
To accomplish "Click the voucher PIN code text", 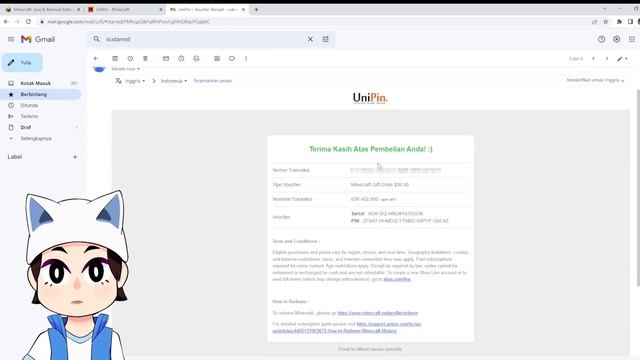I will tap(405, 221).
